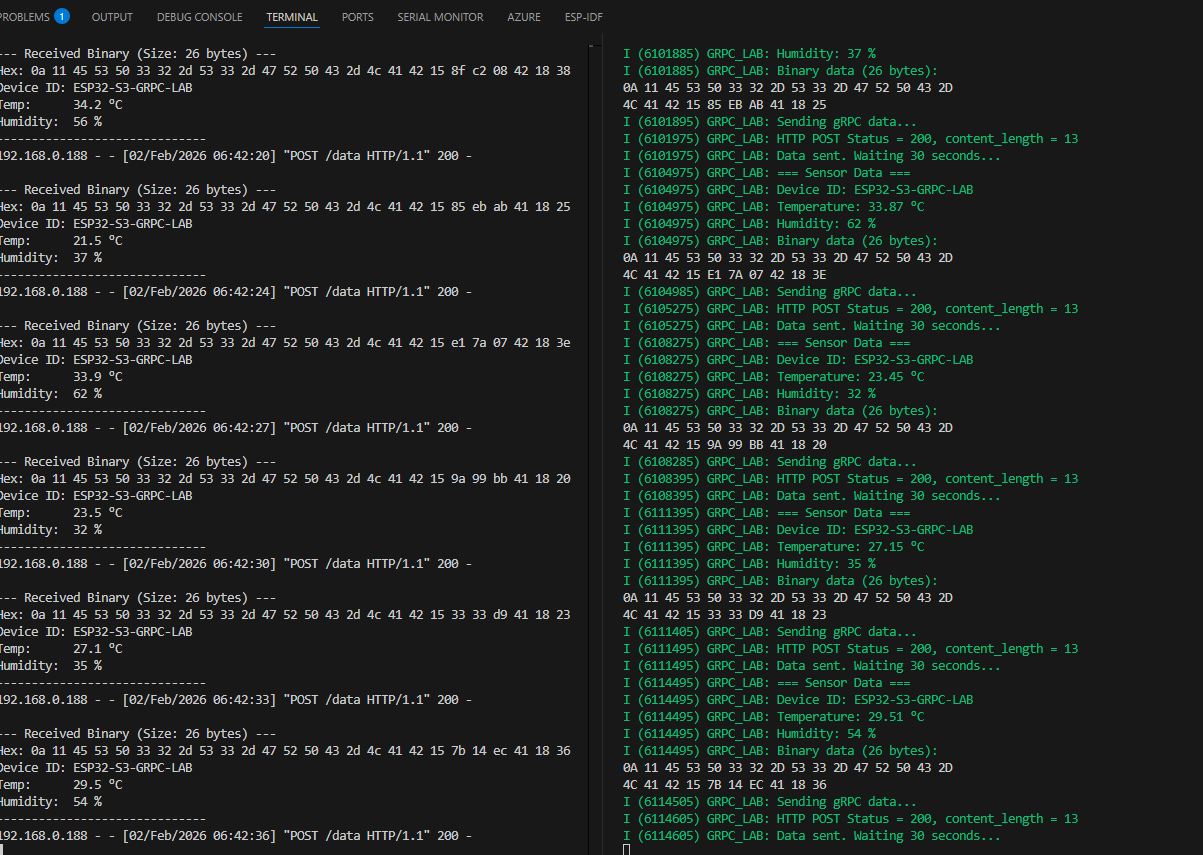
Task: Click HTTP POST Status log at 6105275
Action: 850,309
